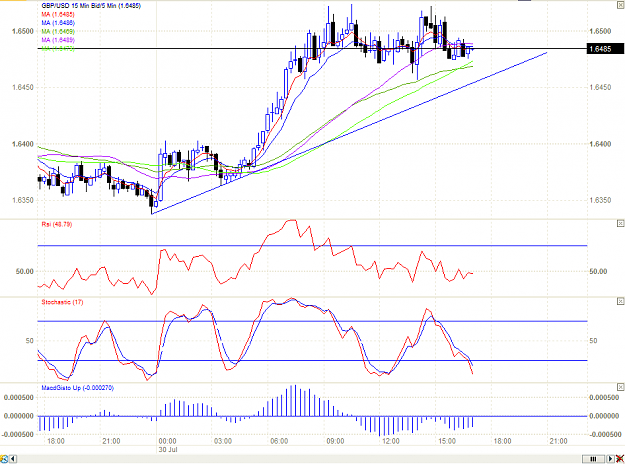The width and height of the screenshot is (625, 464).
Task: Click the upper blue Rsi threshold line
Action: click(312, 246)
